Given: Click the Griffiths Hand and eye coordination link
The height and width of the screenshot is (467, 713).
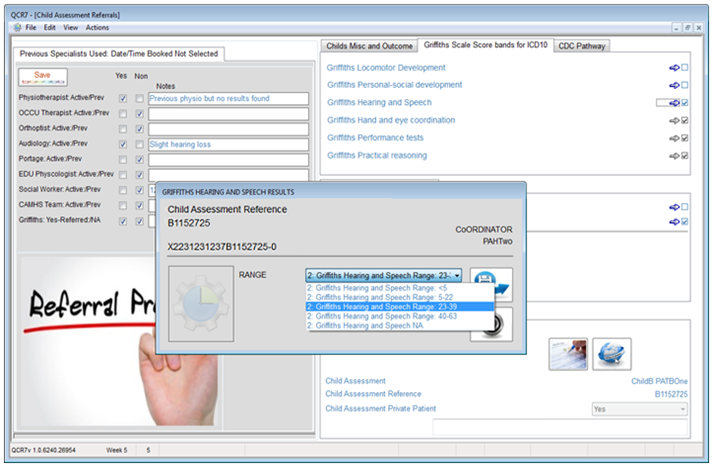Looking at the screenshot, I should coord(392,120).
